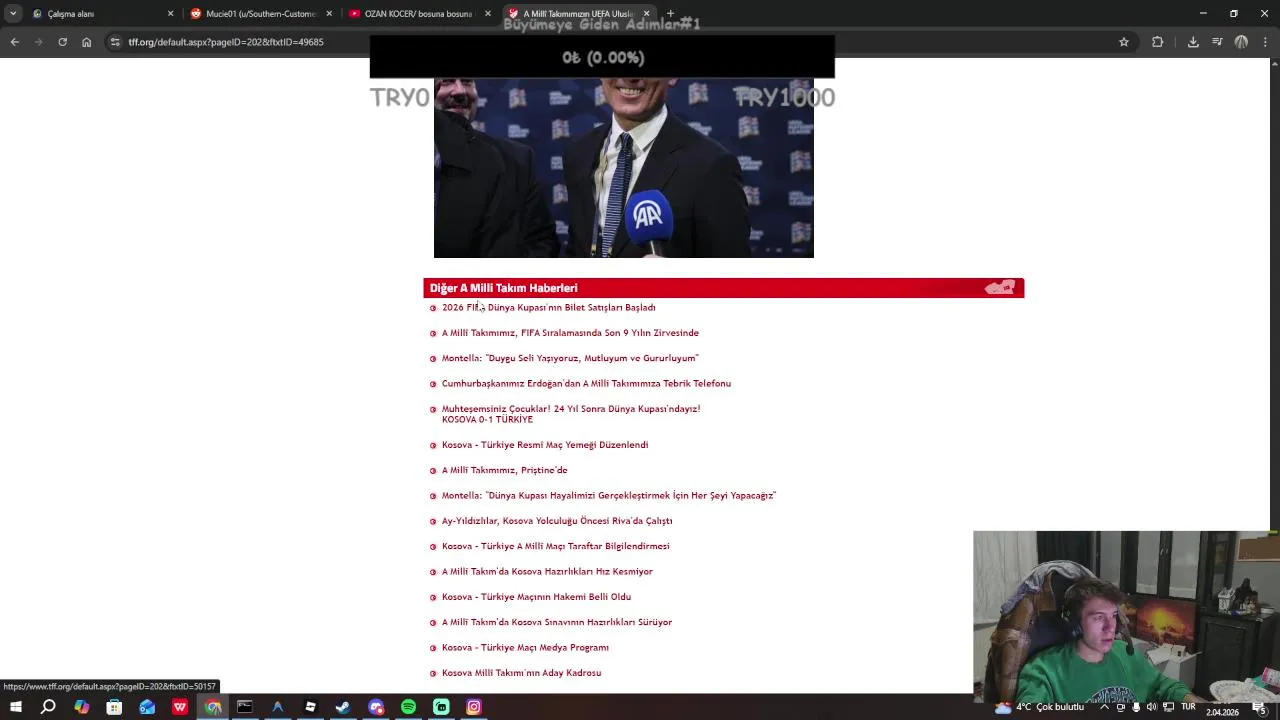Open the Chrome three-dot menu
This screenshot has width=1280, height=720.
click(1265, 42)
